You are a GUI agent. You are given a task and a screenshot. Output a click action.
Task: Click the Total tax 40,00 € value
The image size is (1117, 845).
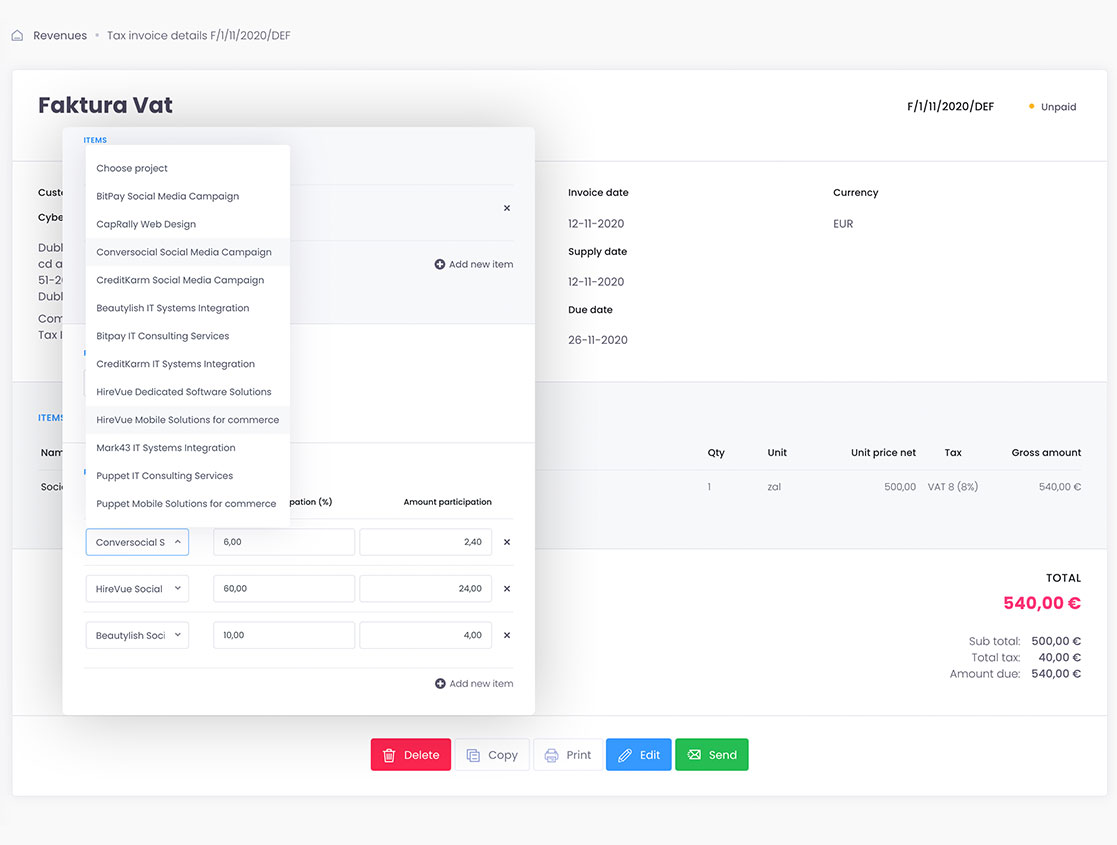point(1059,658)
